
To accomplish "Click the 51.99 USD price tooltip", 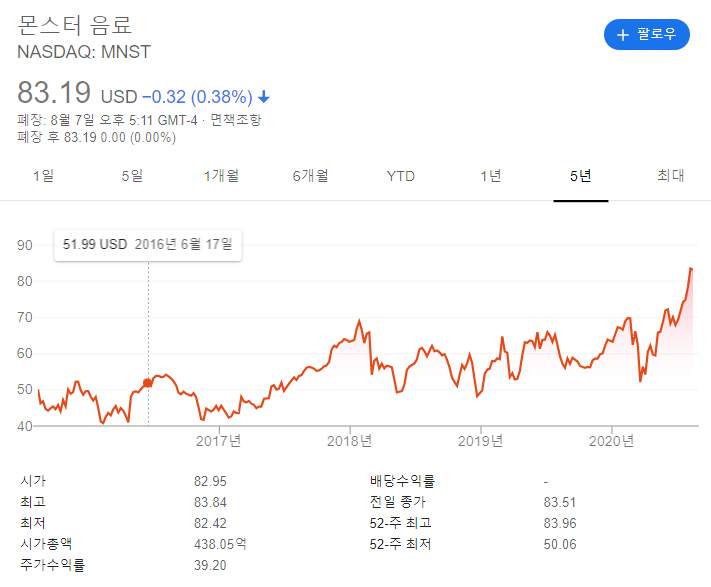I will (148, 245).
